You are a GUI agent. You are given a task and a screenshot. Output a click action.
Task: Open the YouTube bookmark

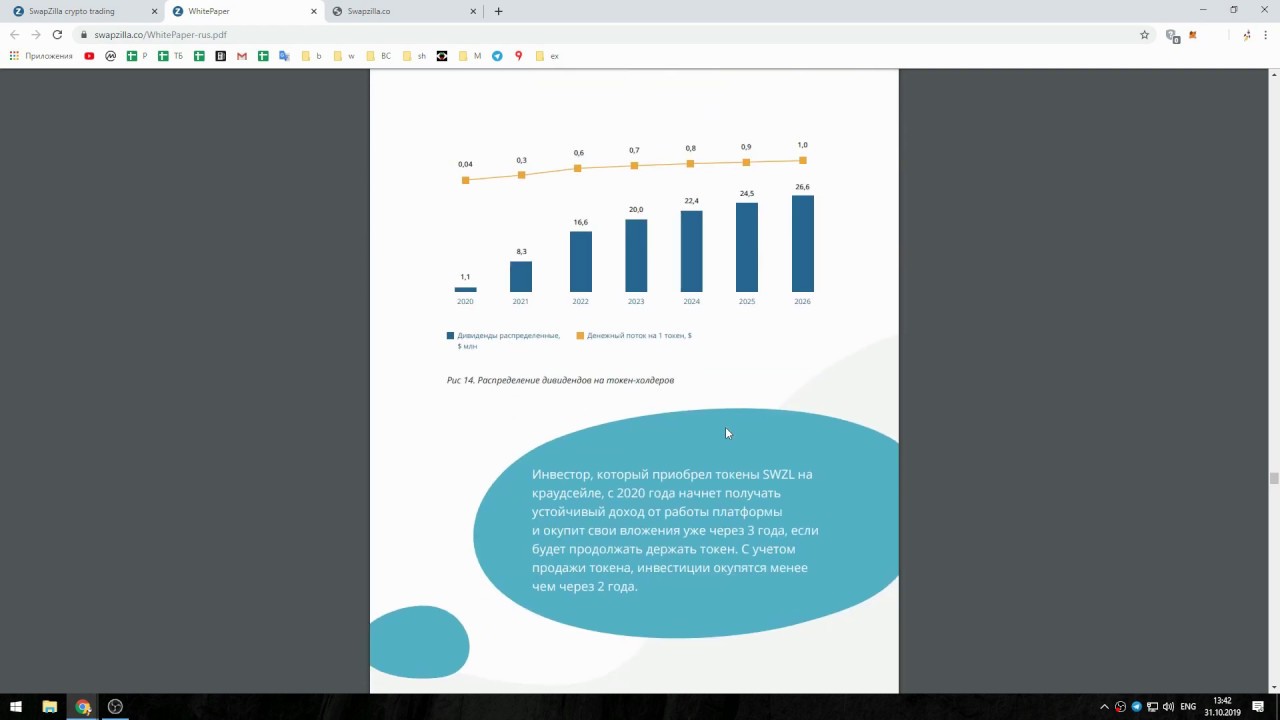[x=89, y=56]
